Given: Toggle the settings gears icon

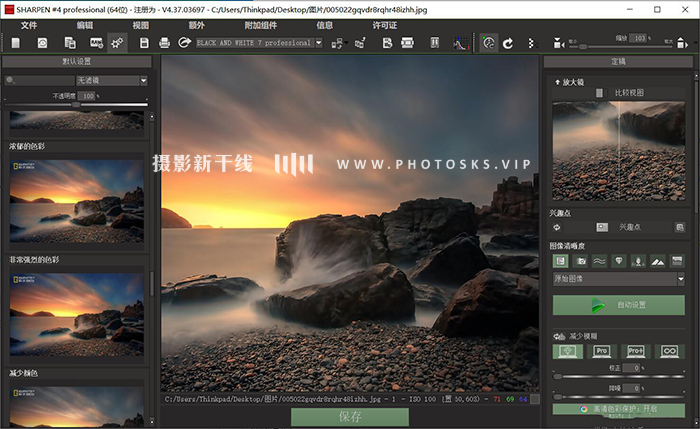Looking at the screenshot, I should (117, 43).
